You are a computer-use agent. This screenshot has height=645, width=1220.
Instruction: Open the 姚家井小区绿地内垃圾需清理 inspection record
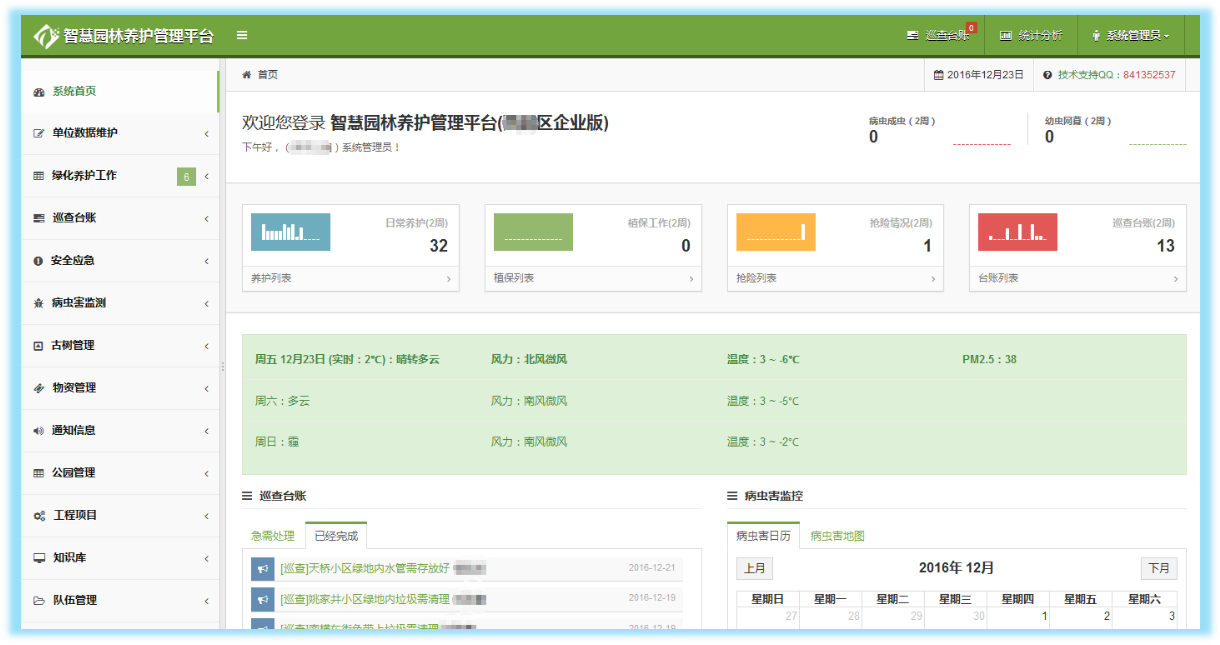[365, 600]
